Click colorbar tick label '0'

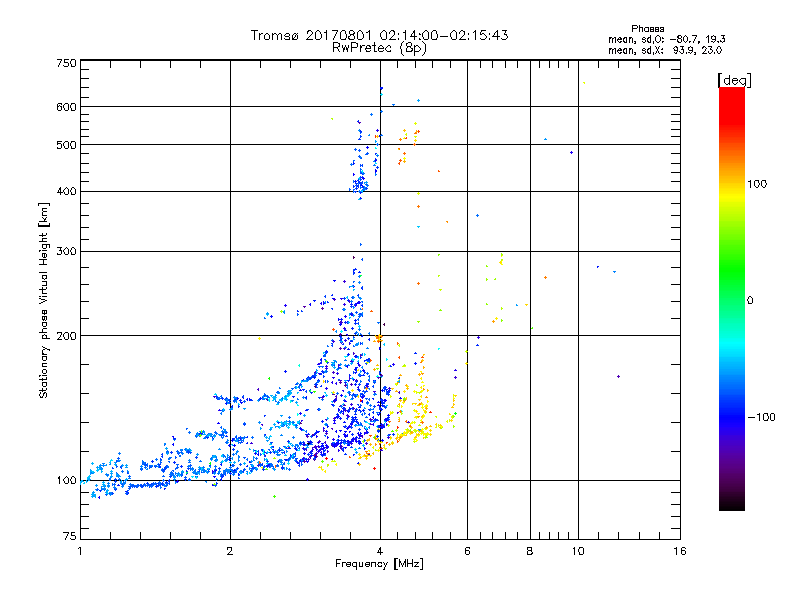[750, 300]
